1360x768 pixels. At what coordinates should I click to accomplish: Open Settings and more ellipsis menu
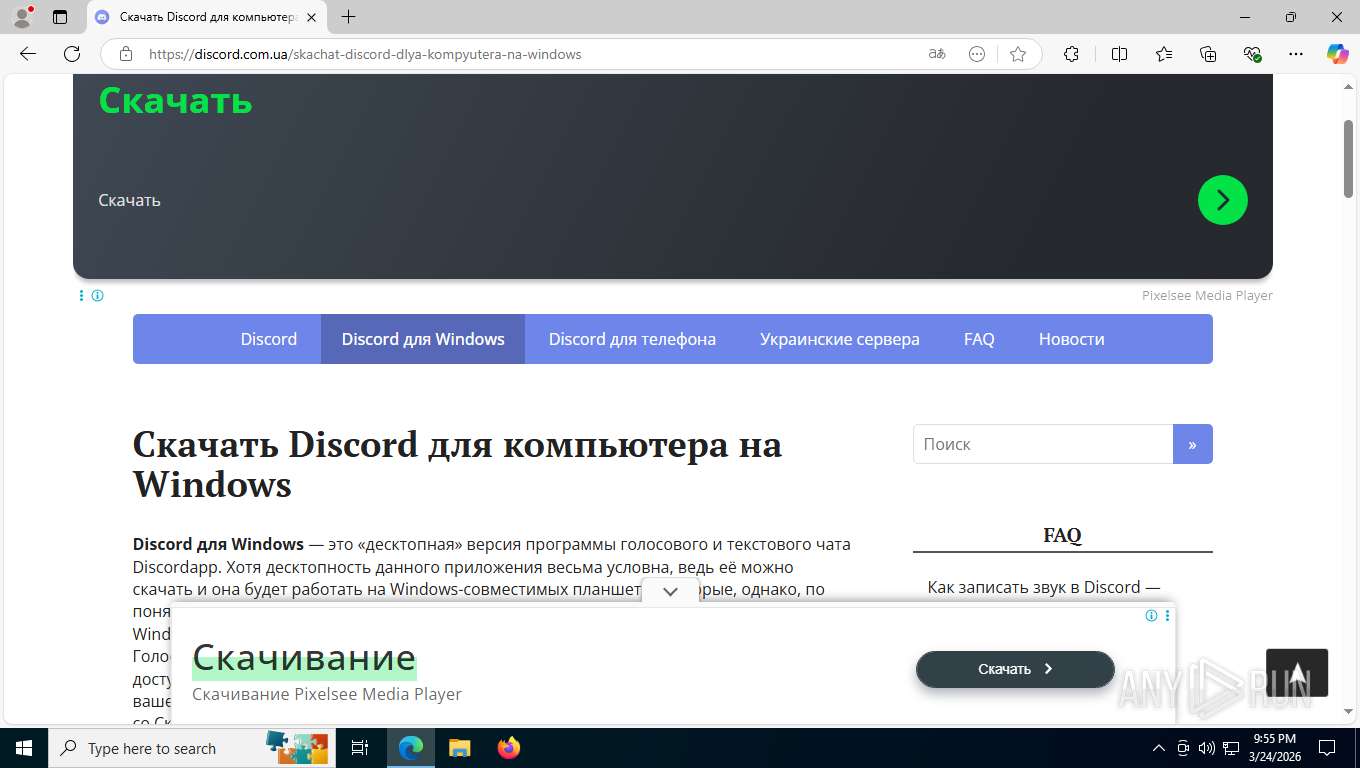coord(1296,54)
